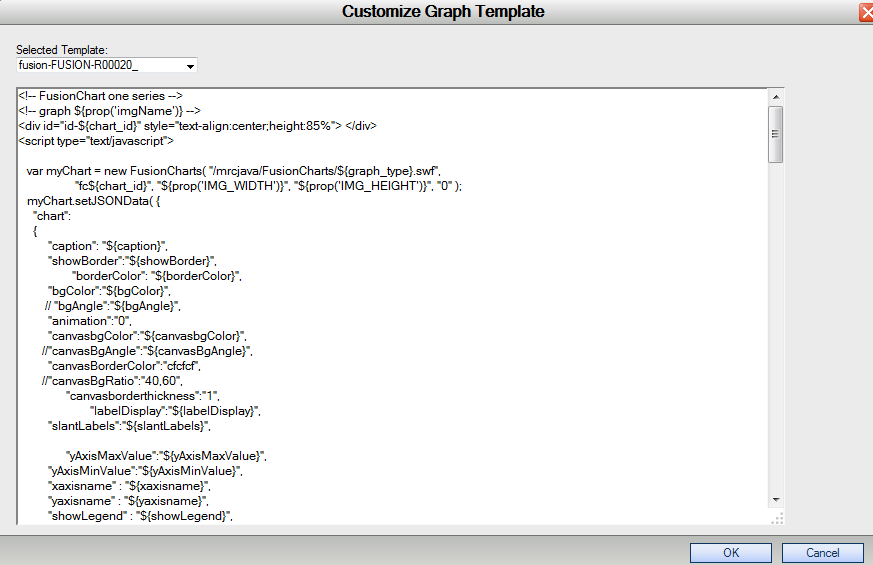Place cursor on the "canvasBorderColor":"cfcfcf" line

(124, 366)
